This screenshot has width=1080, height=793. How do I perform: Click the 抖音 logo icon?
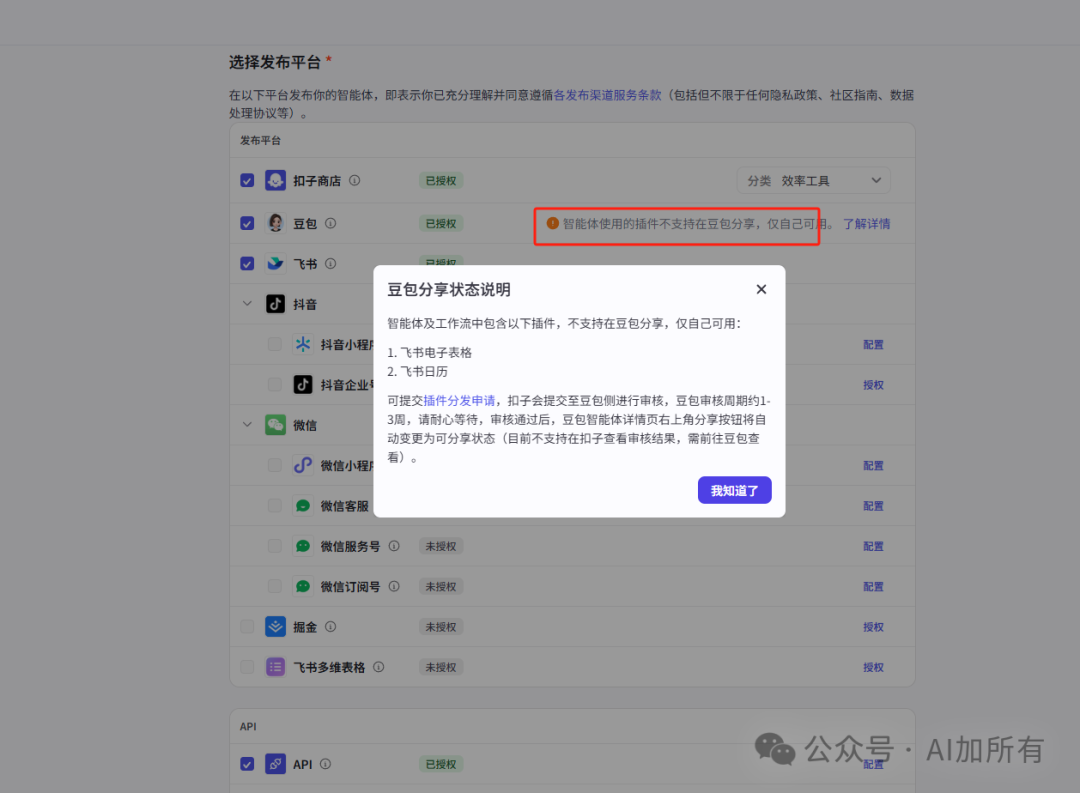point(276,304)
